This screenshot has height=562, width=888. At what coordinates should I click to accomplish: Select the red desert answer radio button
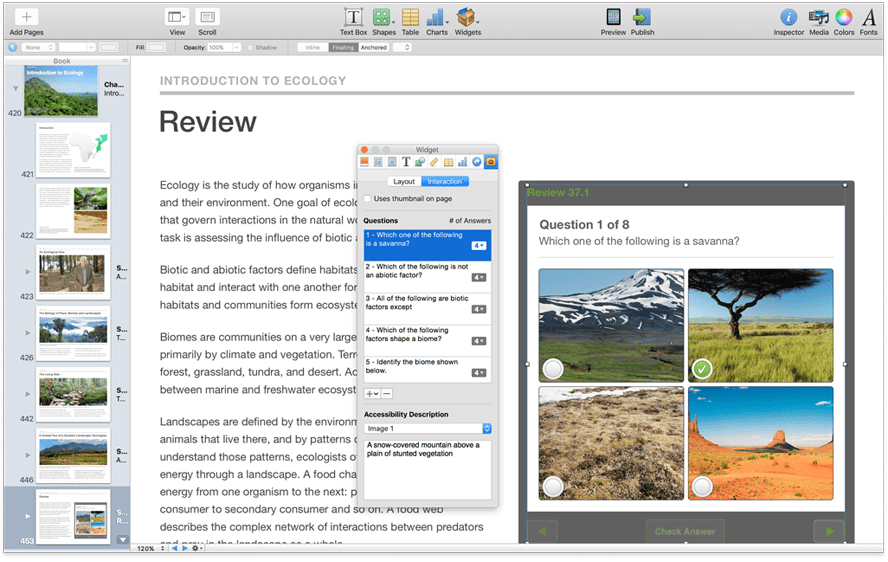pyautogui.click(x=702, y=486)
